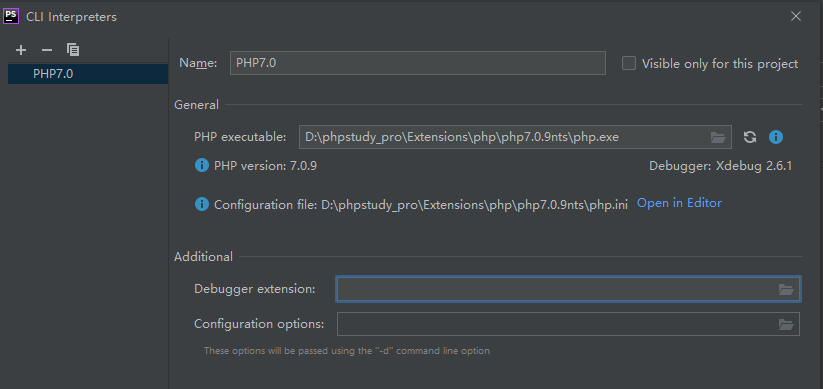This screenshot has width=823, height=389.
Task: Browse for the PHP executable folder
Action: tap(718, 138)
